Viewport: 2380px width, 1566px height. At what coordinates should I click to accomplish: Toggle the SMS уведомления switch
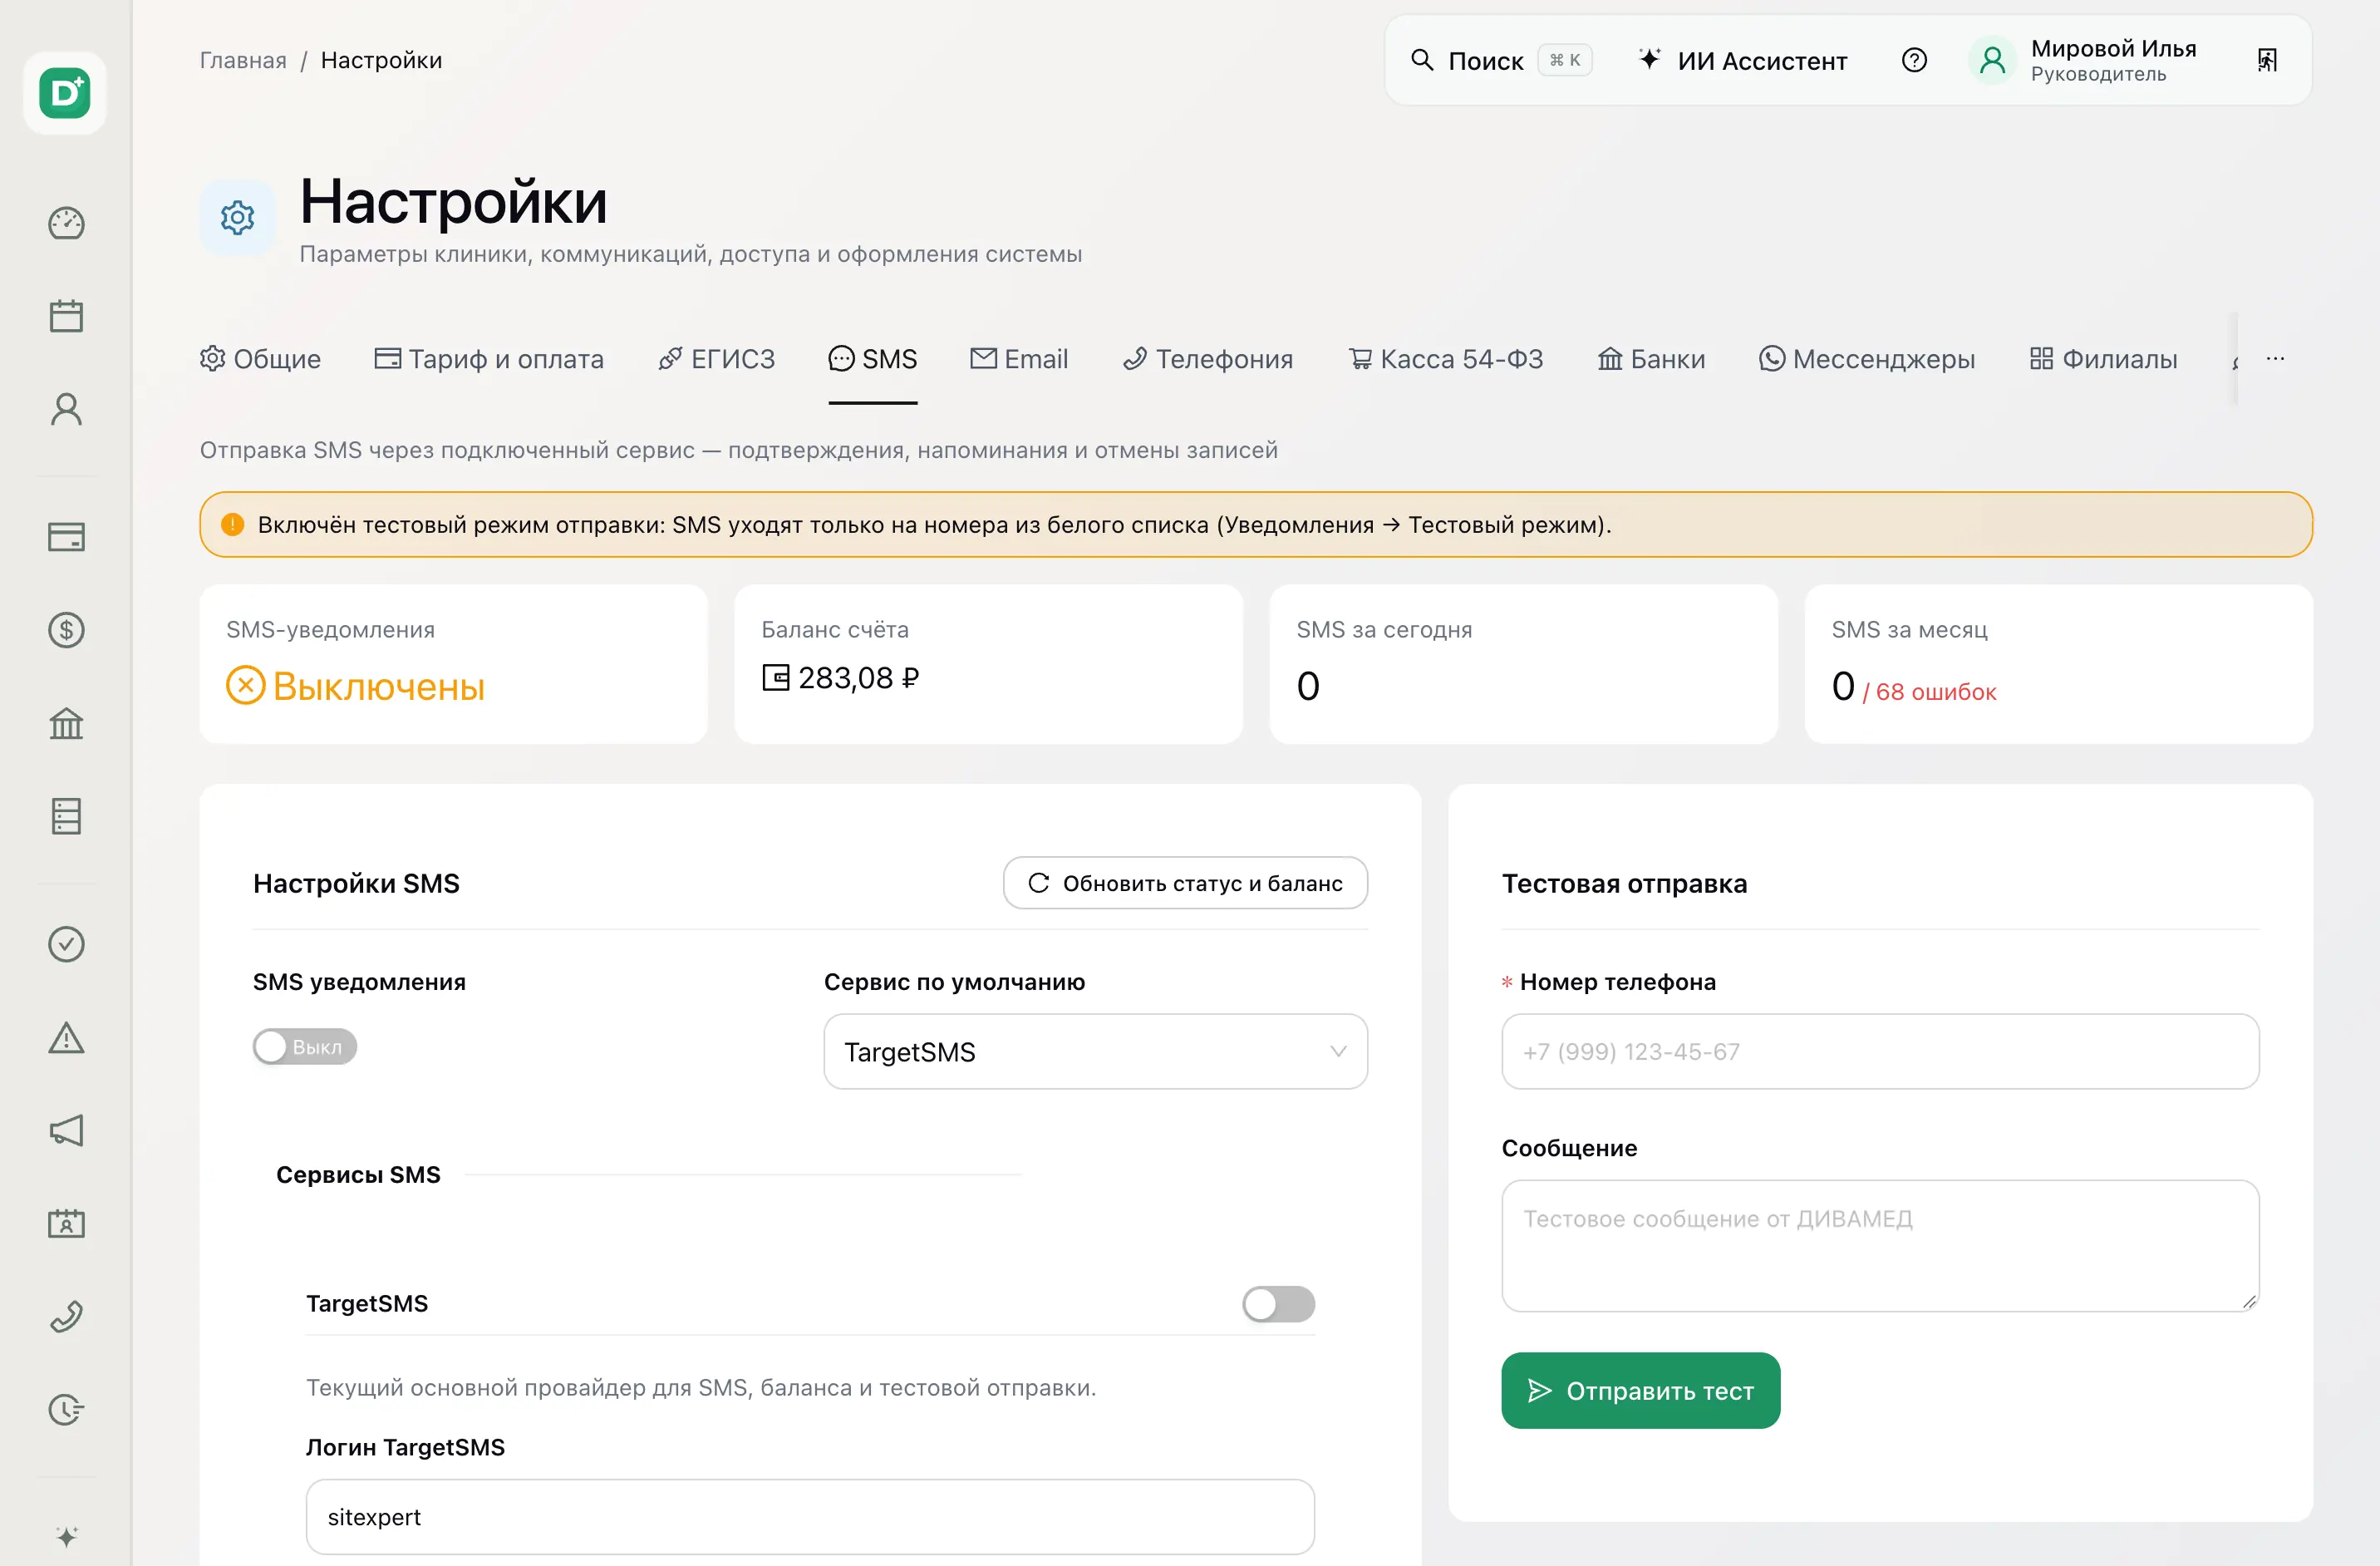[305, 1046]
